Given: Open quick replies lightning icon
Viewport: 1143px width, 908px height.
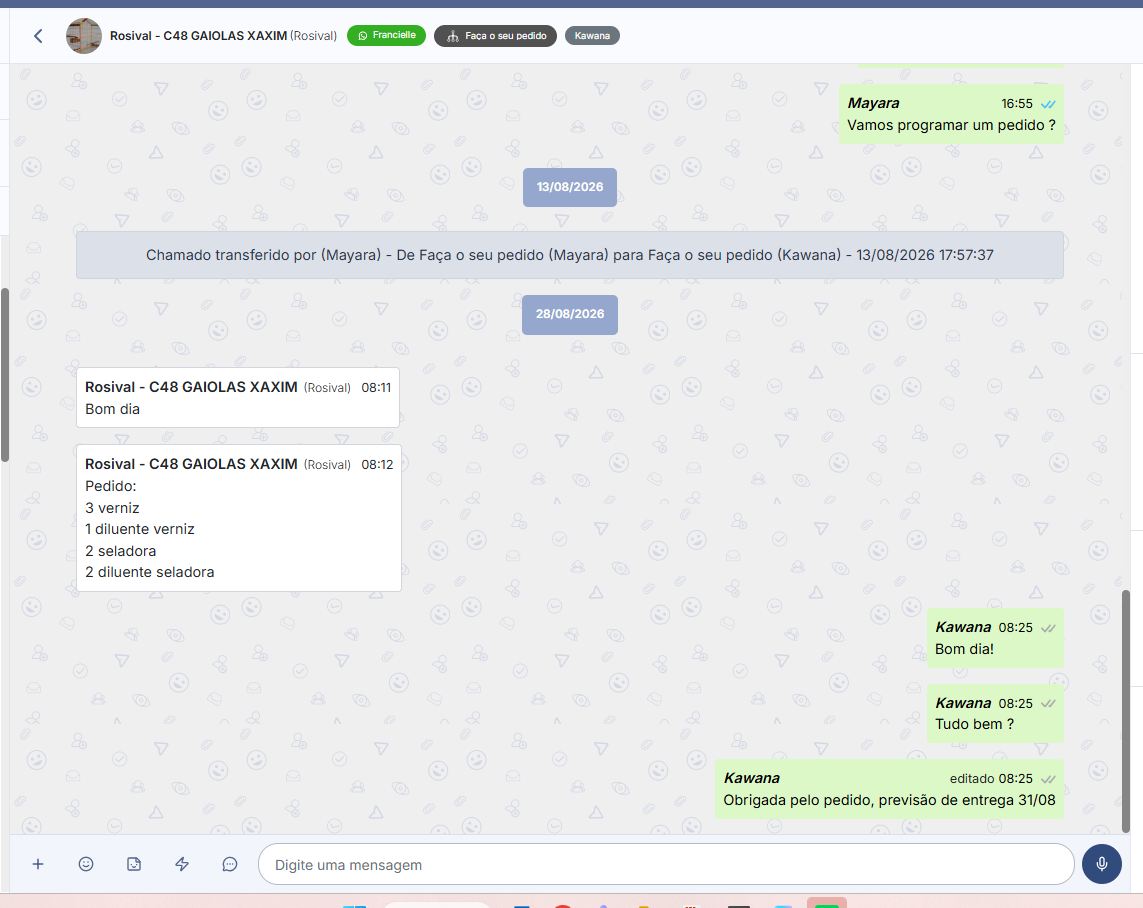Looking at the screenshot, I should [182, 864].
